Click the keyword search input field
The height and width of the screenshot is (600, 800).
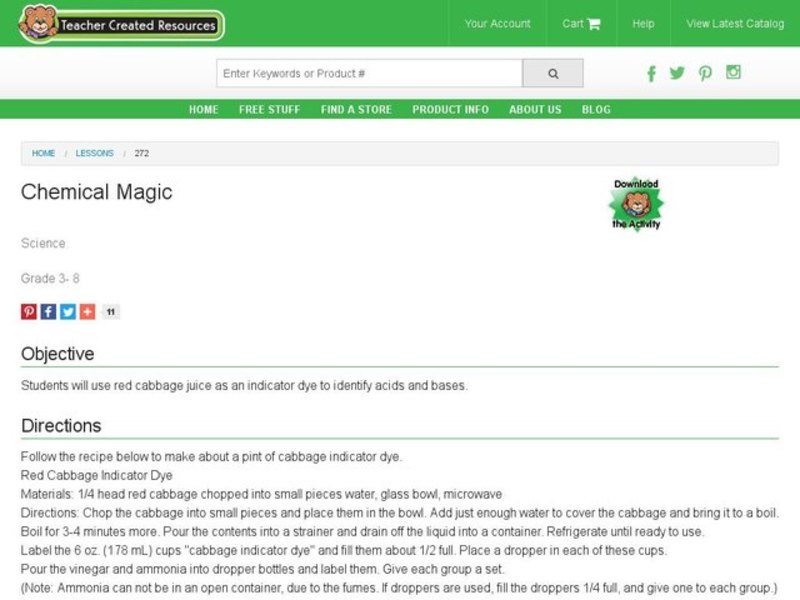tap(370, 72)
